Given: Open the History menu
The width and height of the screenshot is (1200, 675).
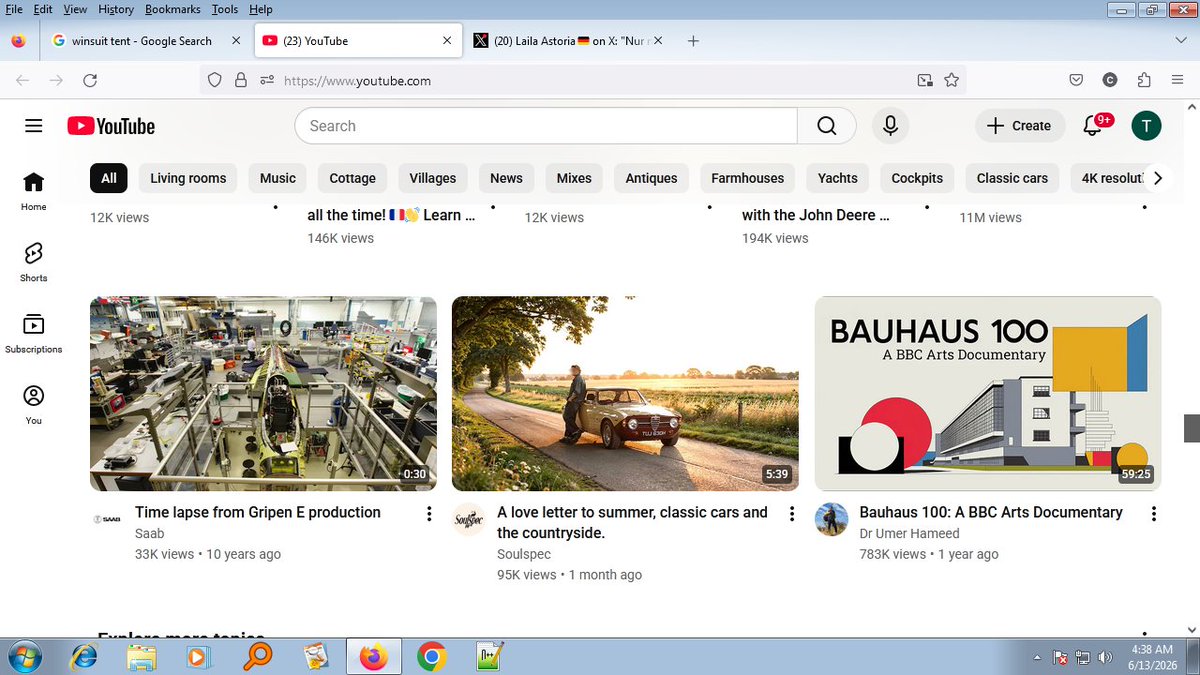Looking at the screenshot, I should click(x=116, y=9).
